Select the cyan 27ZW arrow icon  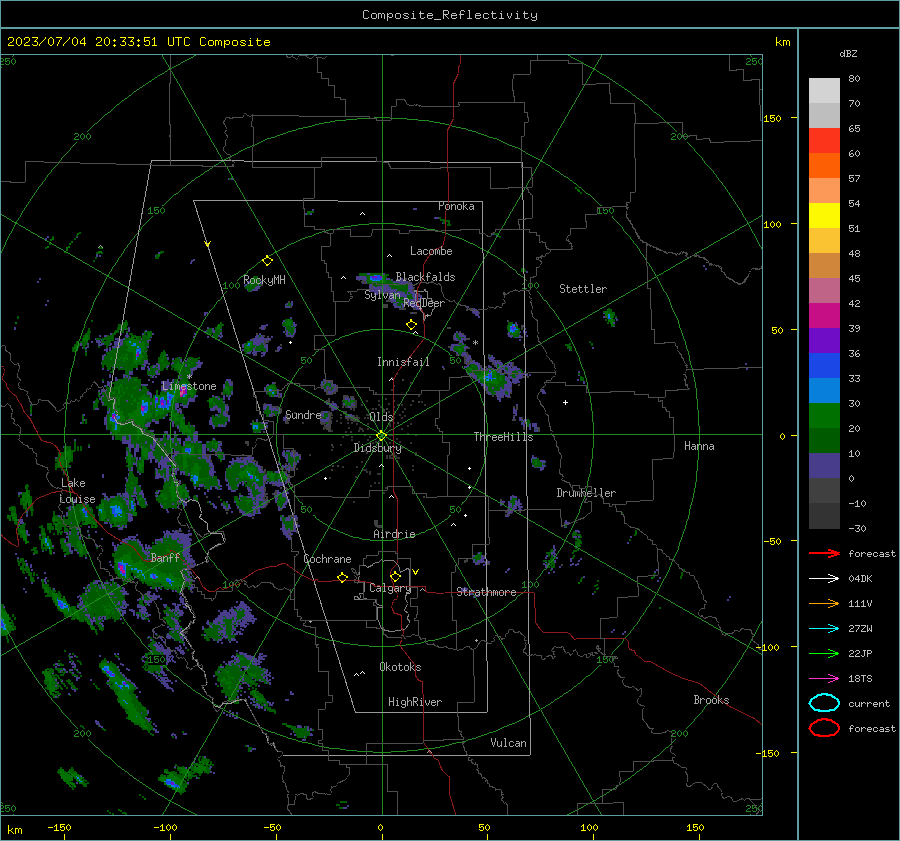pyautogui.click(x=824, y=629)
